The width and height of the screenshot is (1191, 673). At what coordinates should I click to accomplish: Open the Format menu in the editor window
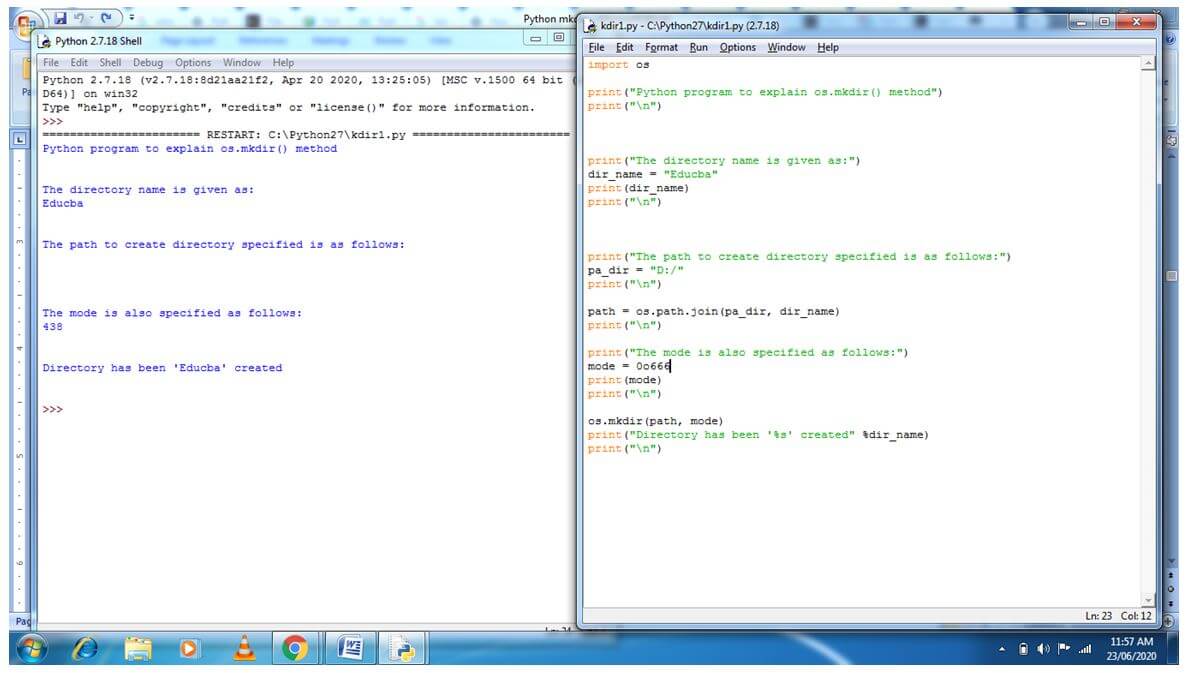click(x=662, y=47)
